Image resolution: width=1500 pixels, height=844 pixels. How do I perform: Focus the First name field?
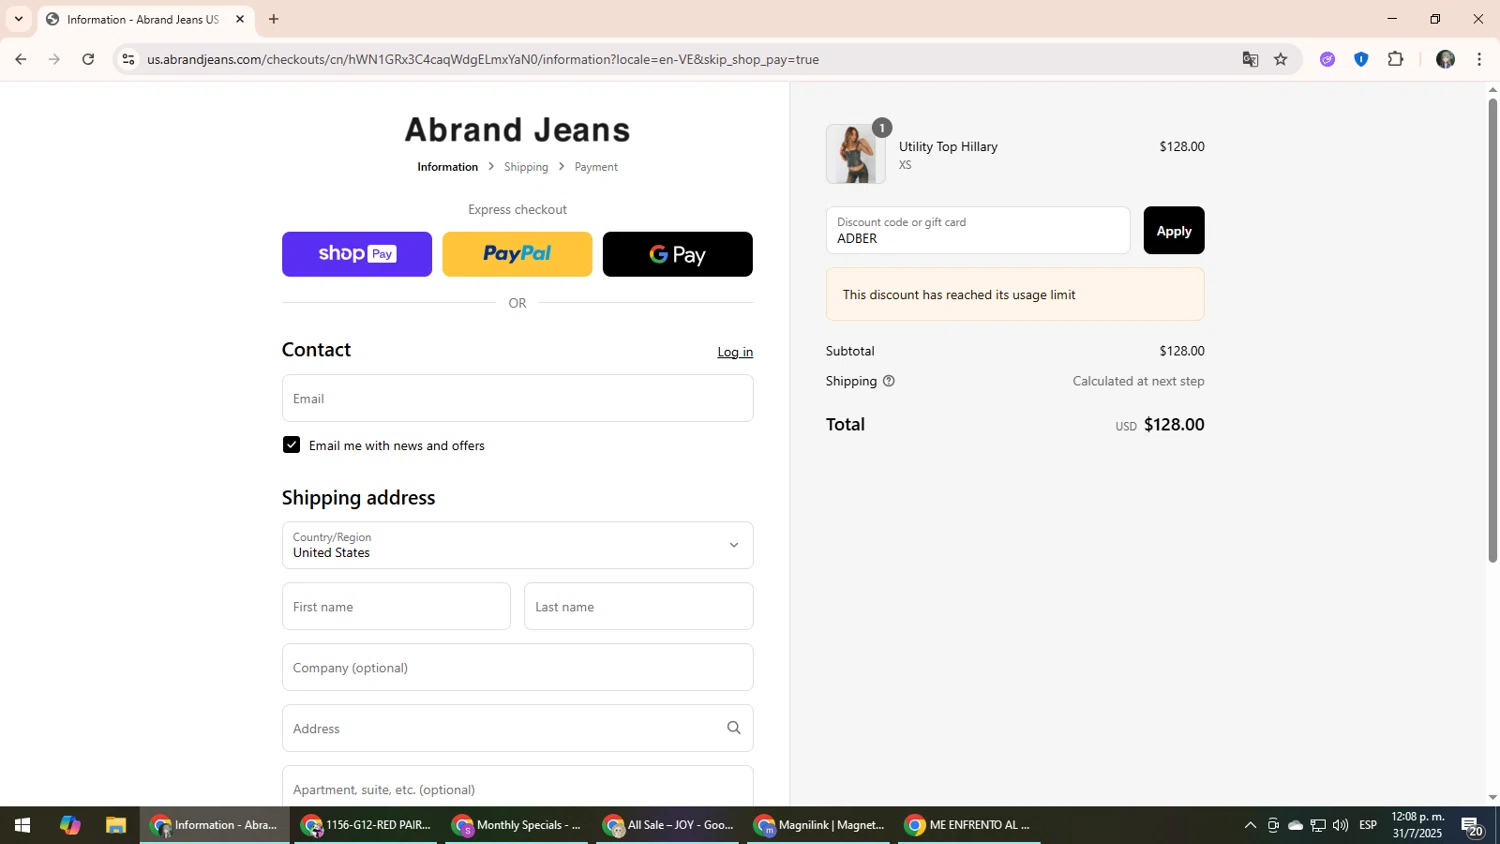point(396,606)
